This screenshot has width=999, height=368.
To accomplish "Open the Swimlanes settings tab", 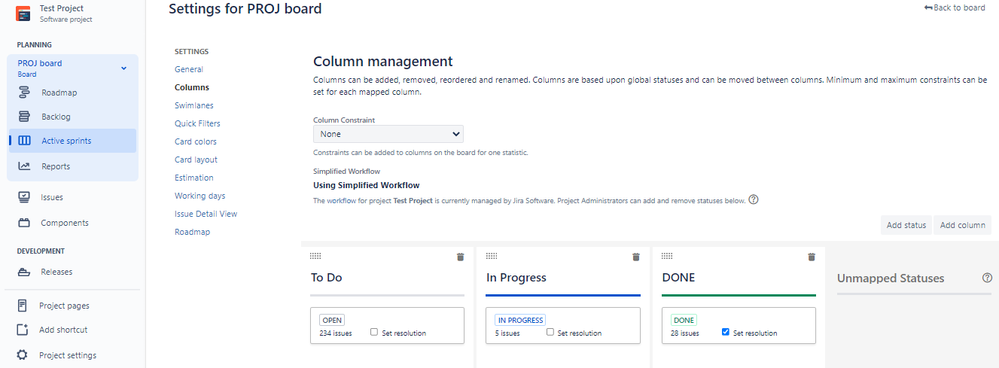I will click(x=194, y=105).
